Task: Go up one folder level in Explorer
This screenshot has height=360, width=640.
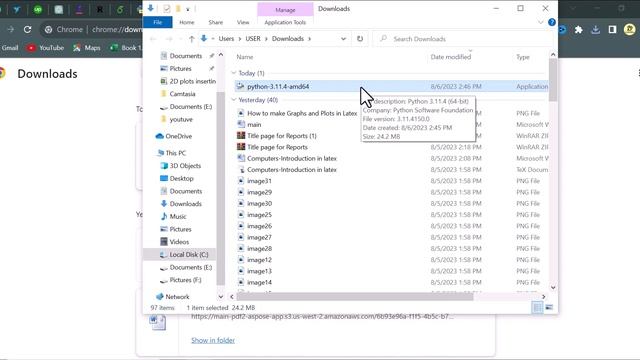Action: (x=191, y=39)
